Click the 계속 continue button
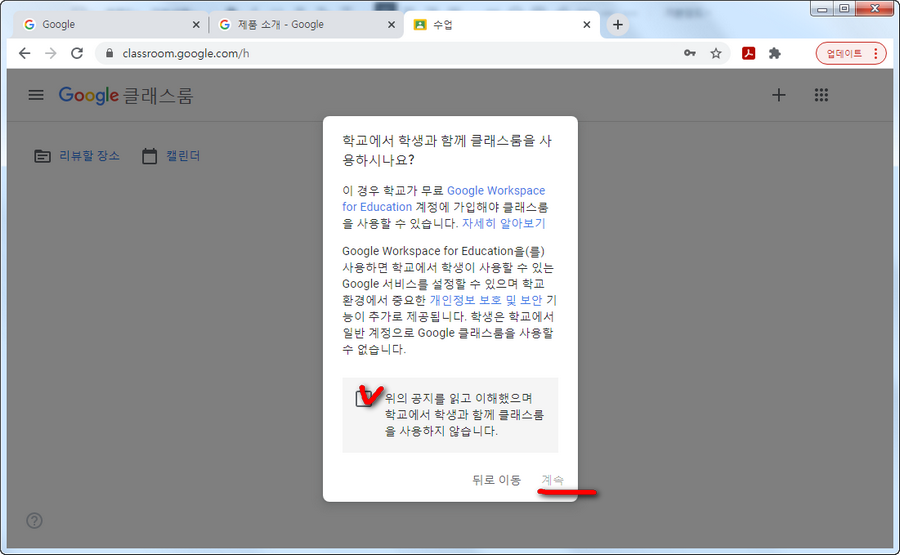This screenshot has height=555, width=900. tap(553, 479)
